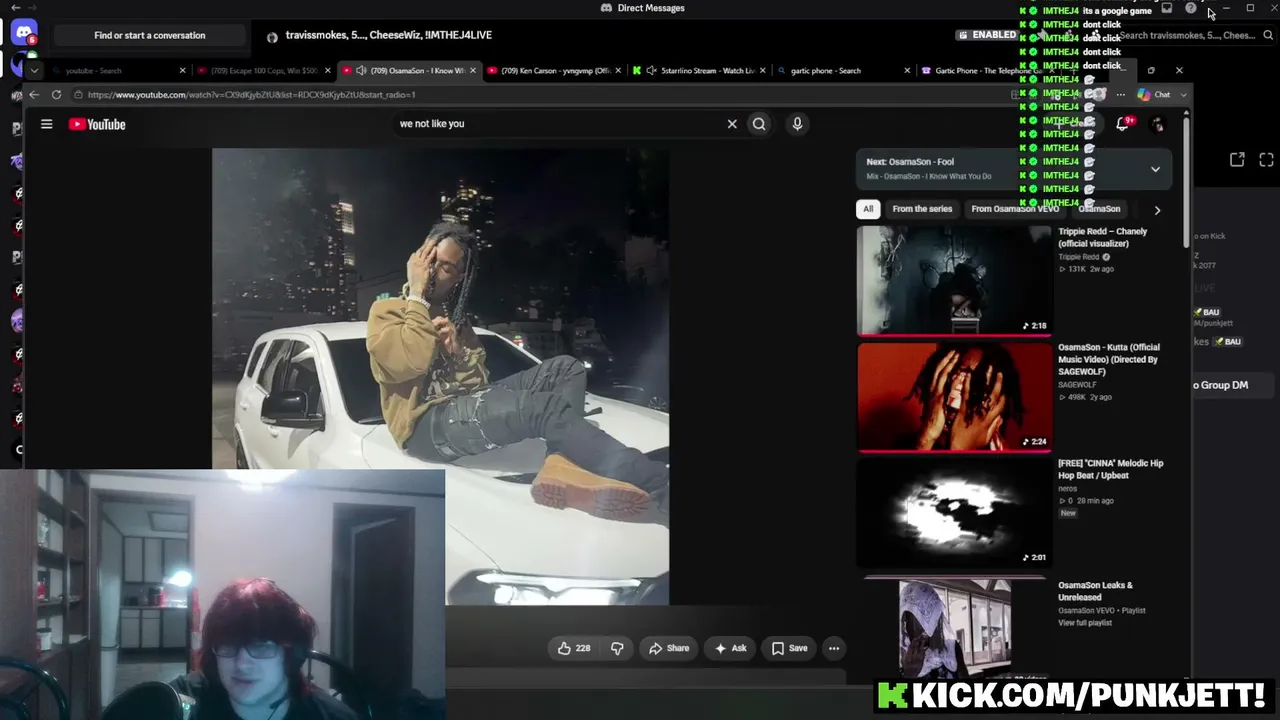1280x720 pixels.
Task: Open the 'Trippie Redd – Chanely' title link
Action: point(1103,237)
